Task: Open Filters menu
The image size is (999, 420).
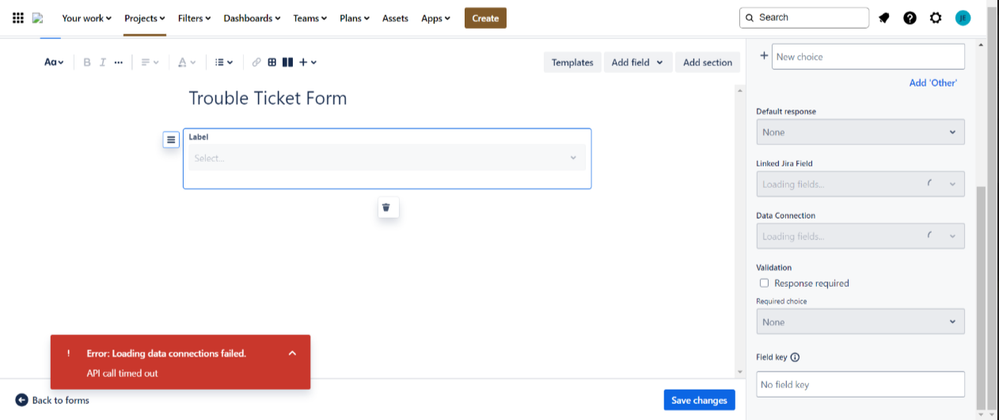Action: click(194, 18)
